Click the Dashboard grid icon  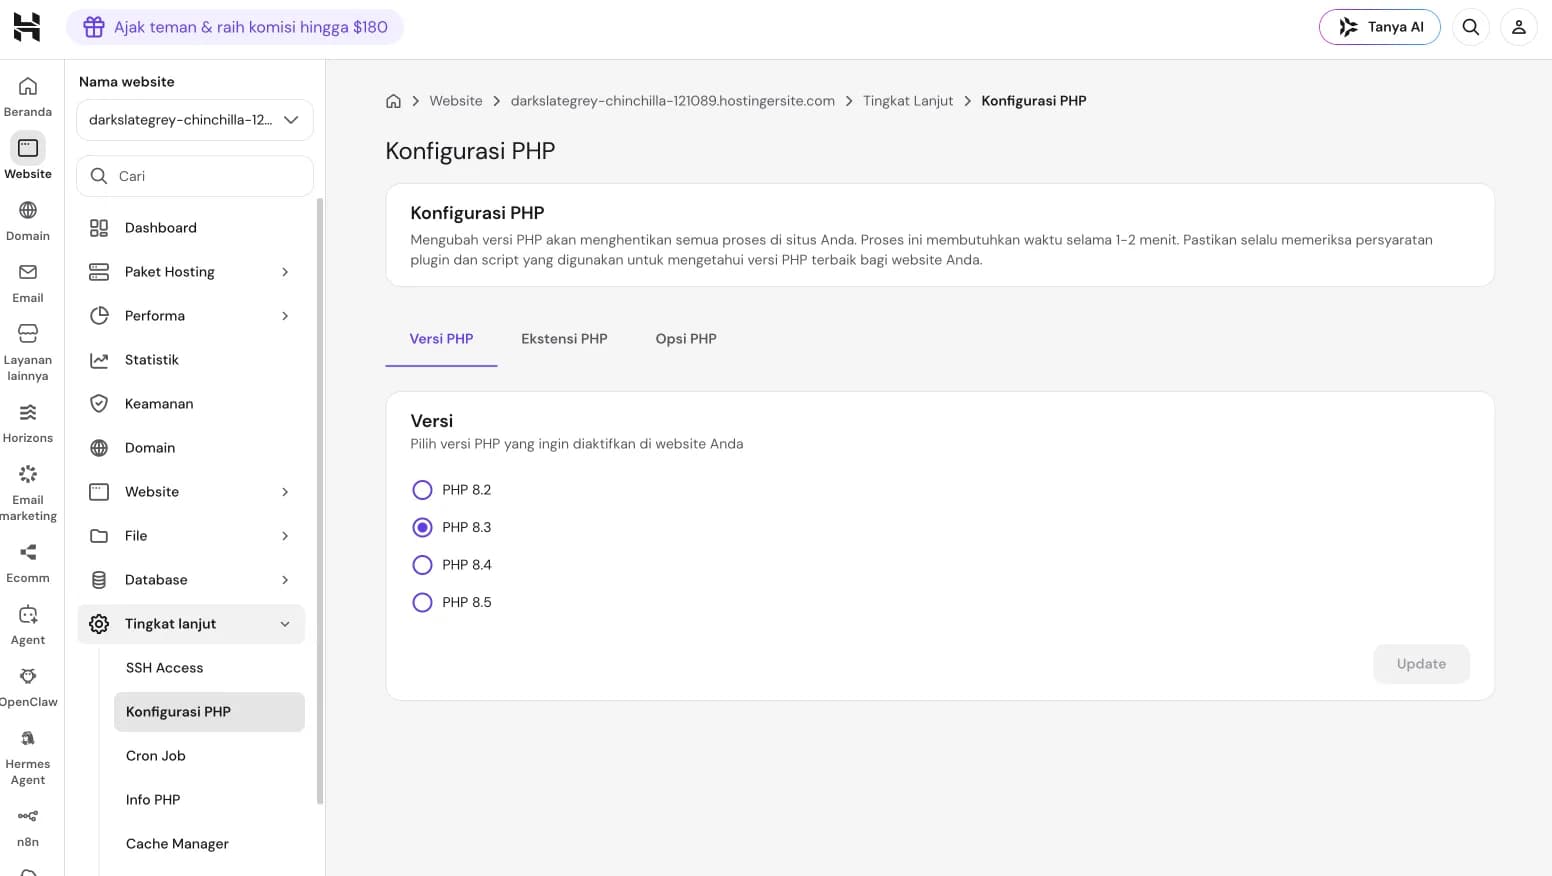pyautogui.click(x=99, y=228)
